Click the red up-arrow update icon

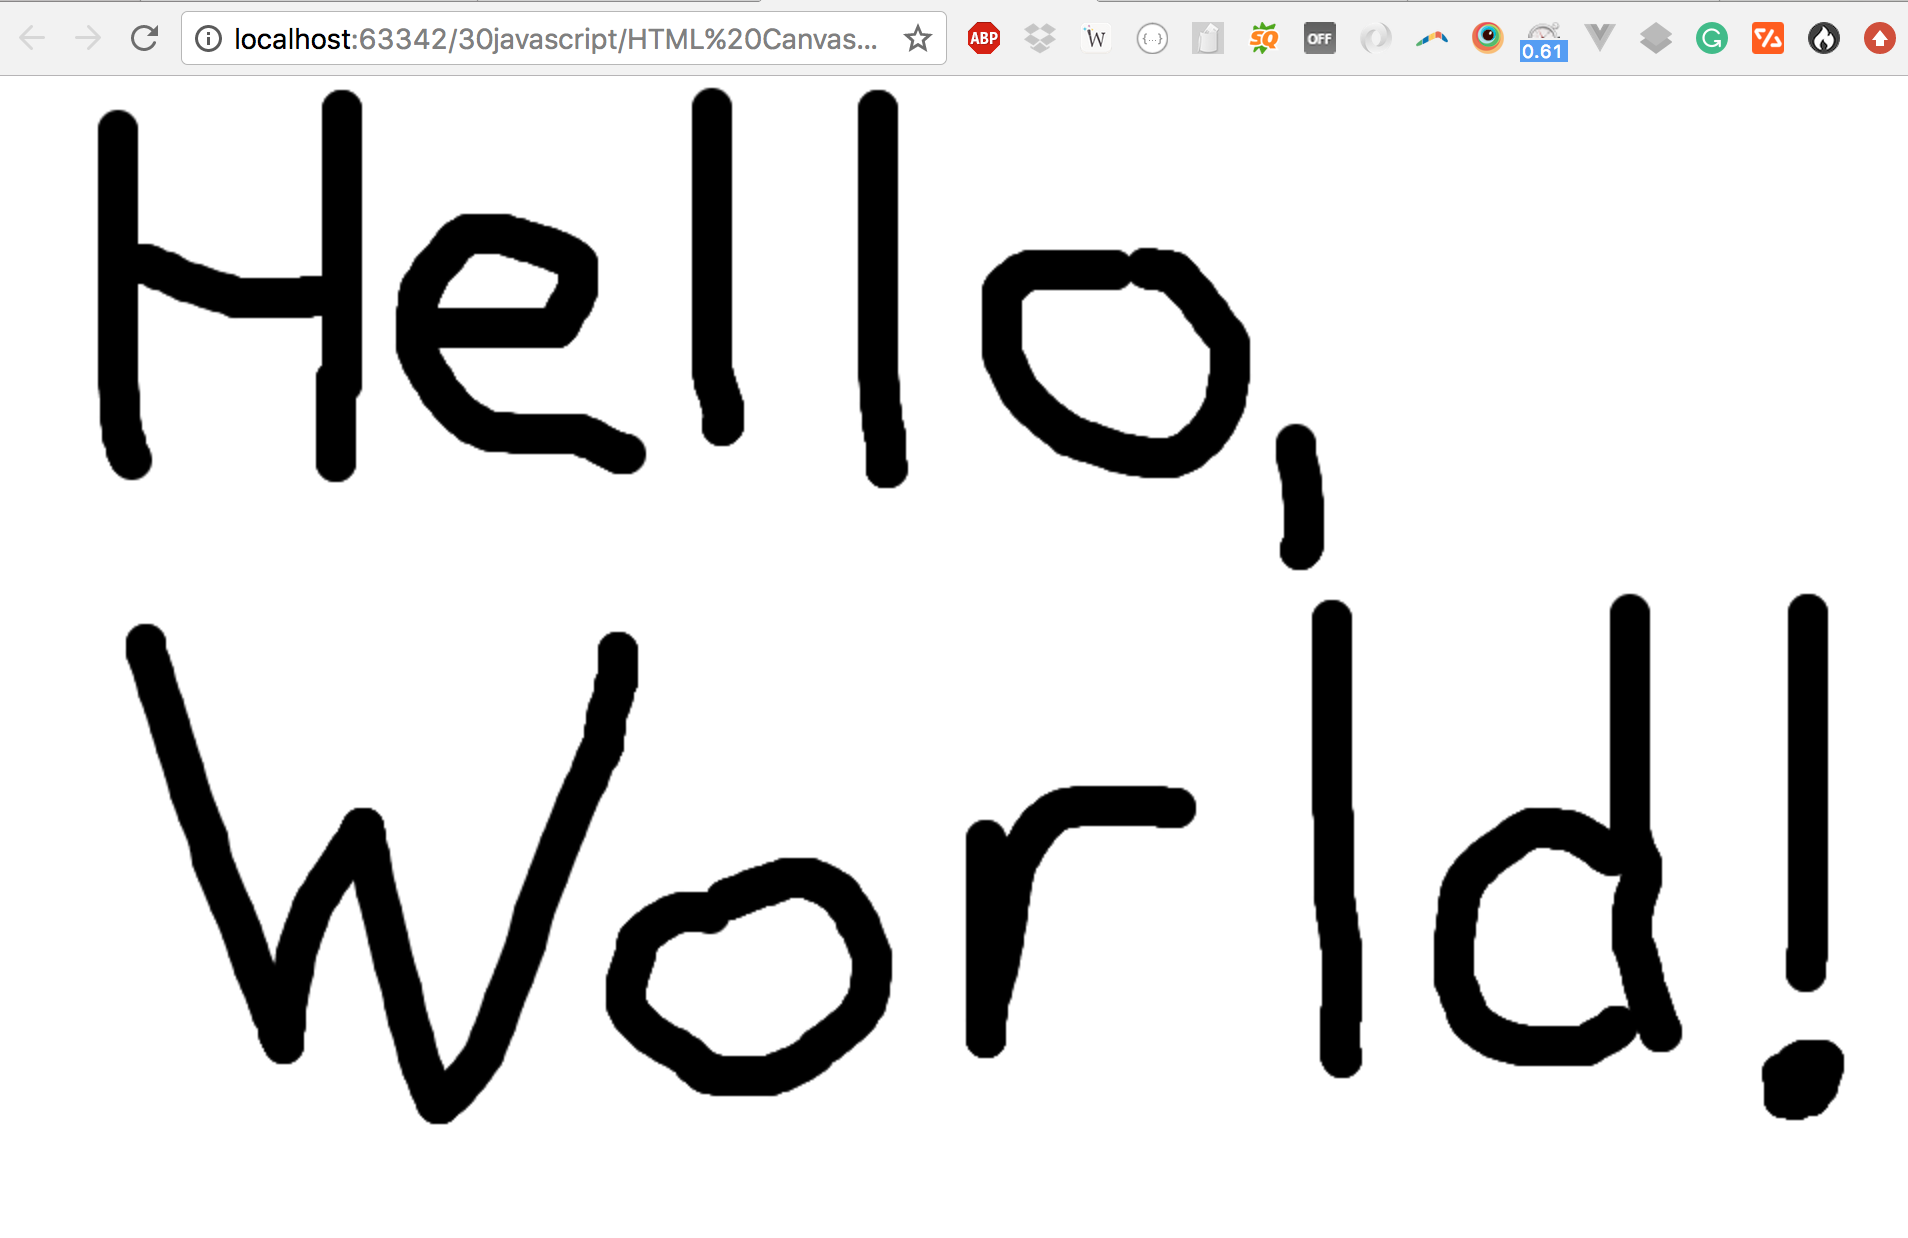1880,39
